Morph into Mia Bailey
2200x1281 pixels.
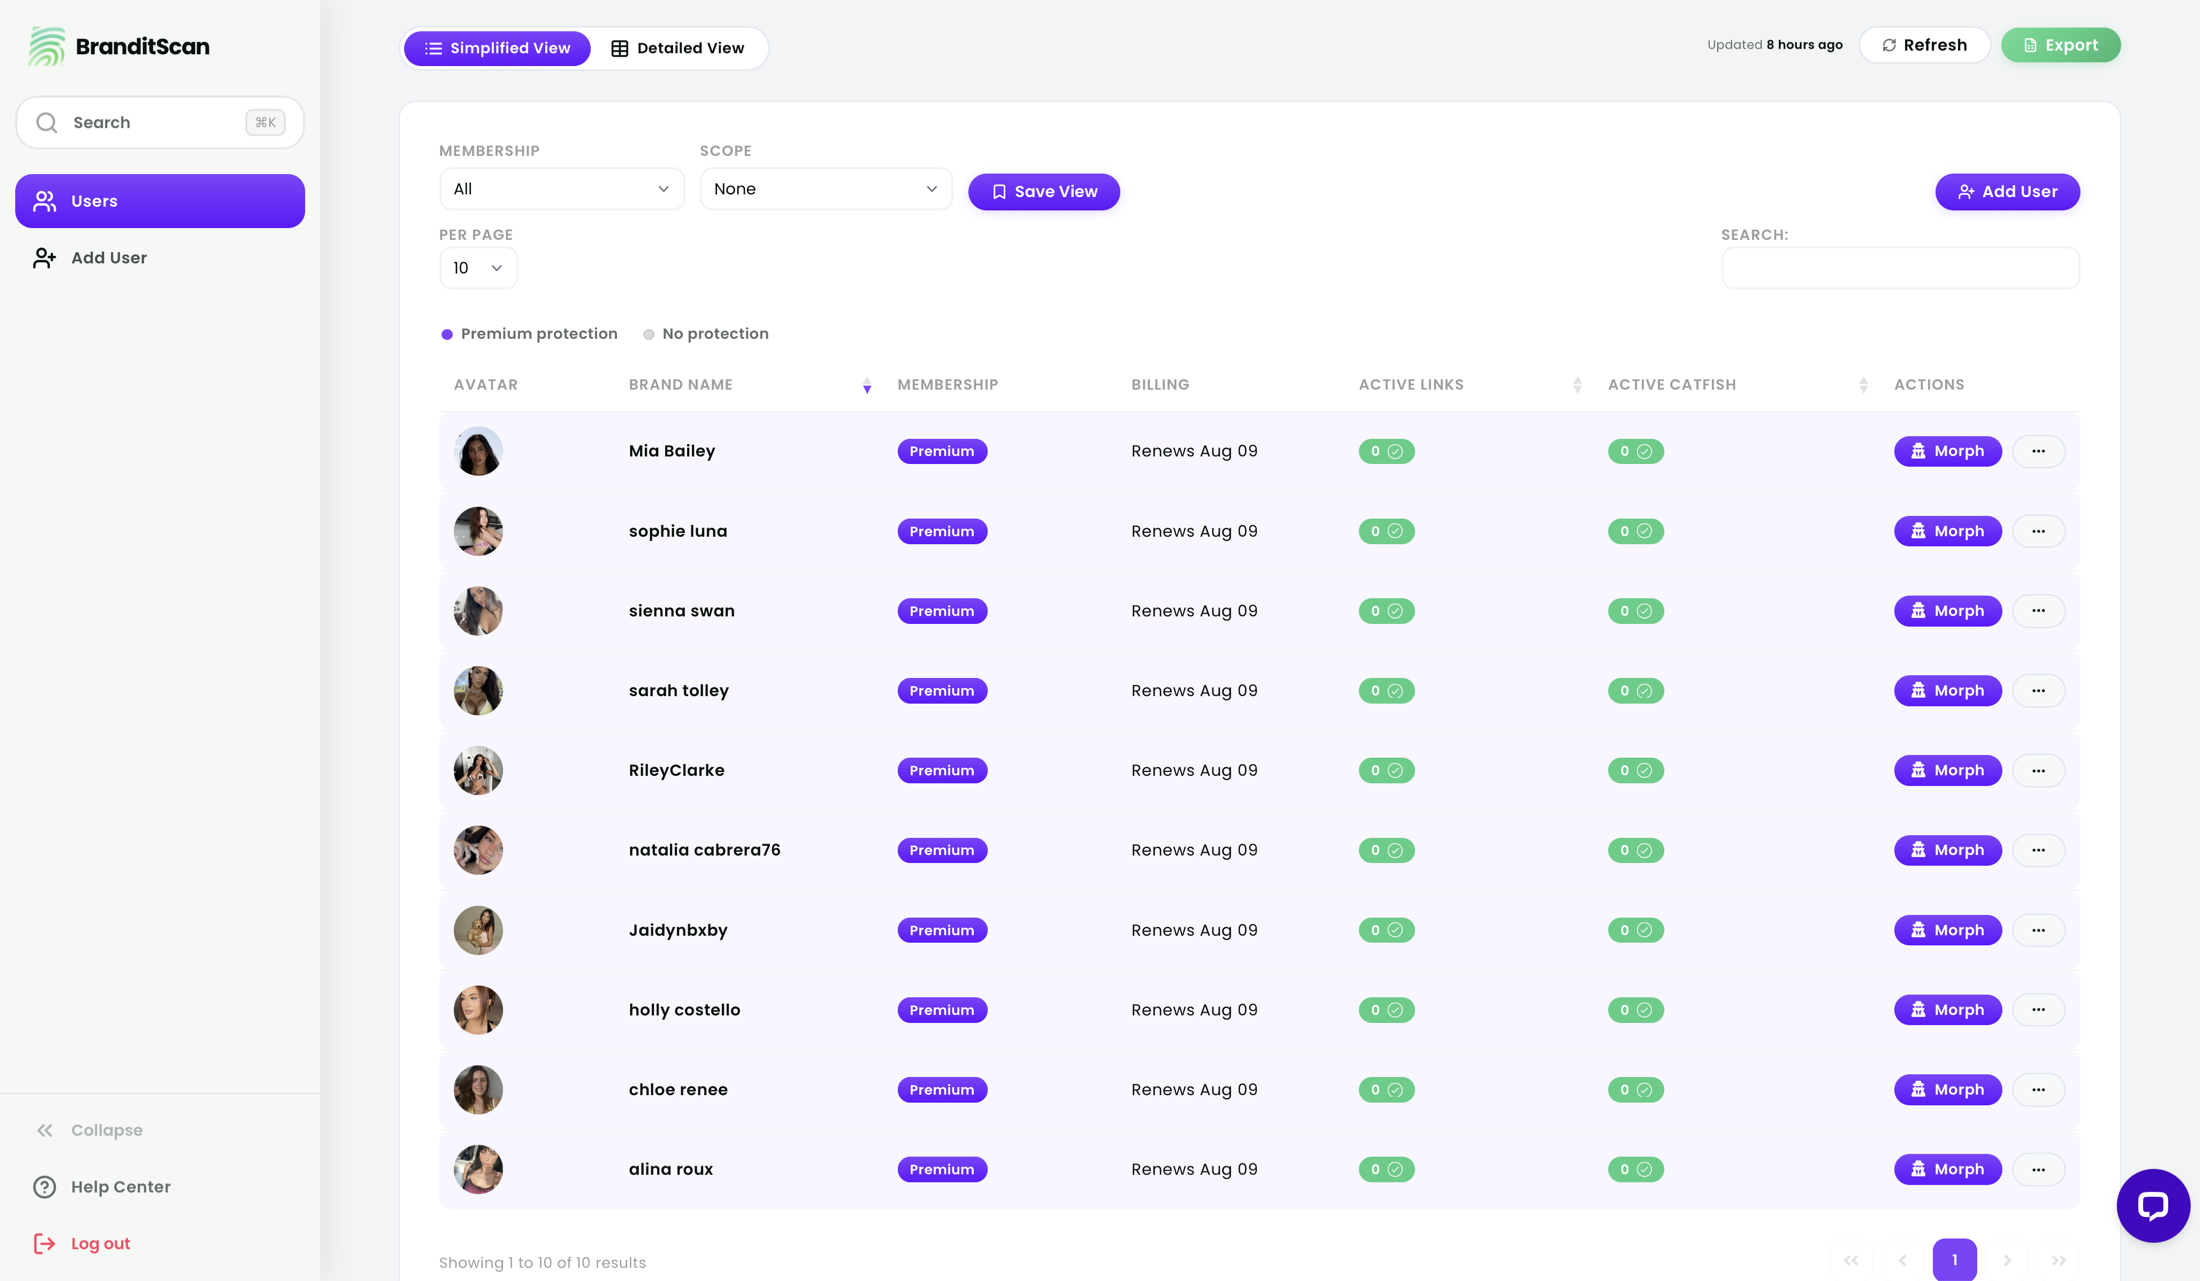click(1948, 451)
